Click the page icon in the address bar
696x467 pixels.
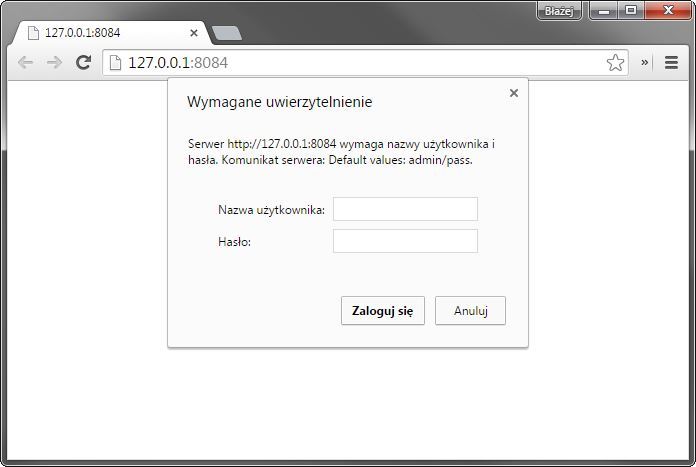click(x=115, y=63)
